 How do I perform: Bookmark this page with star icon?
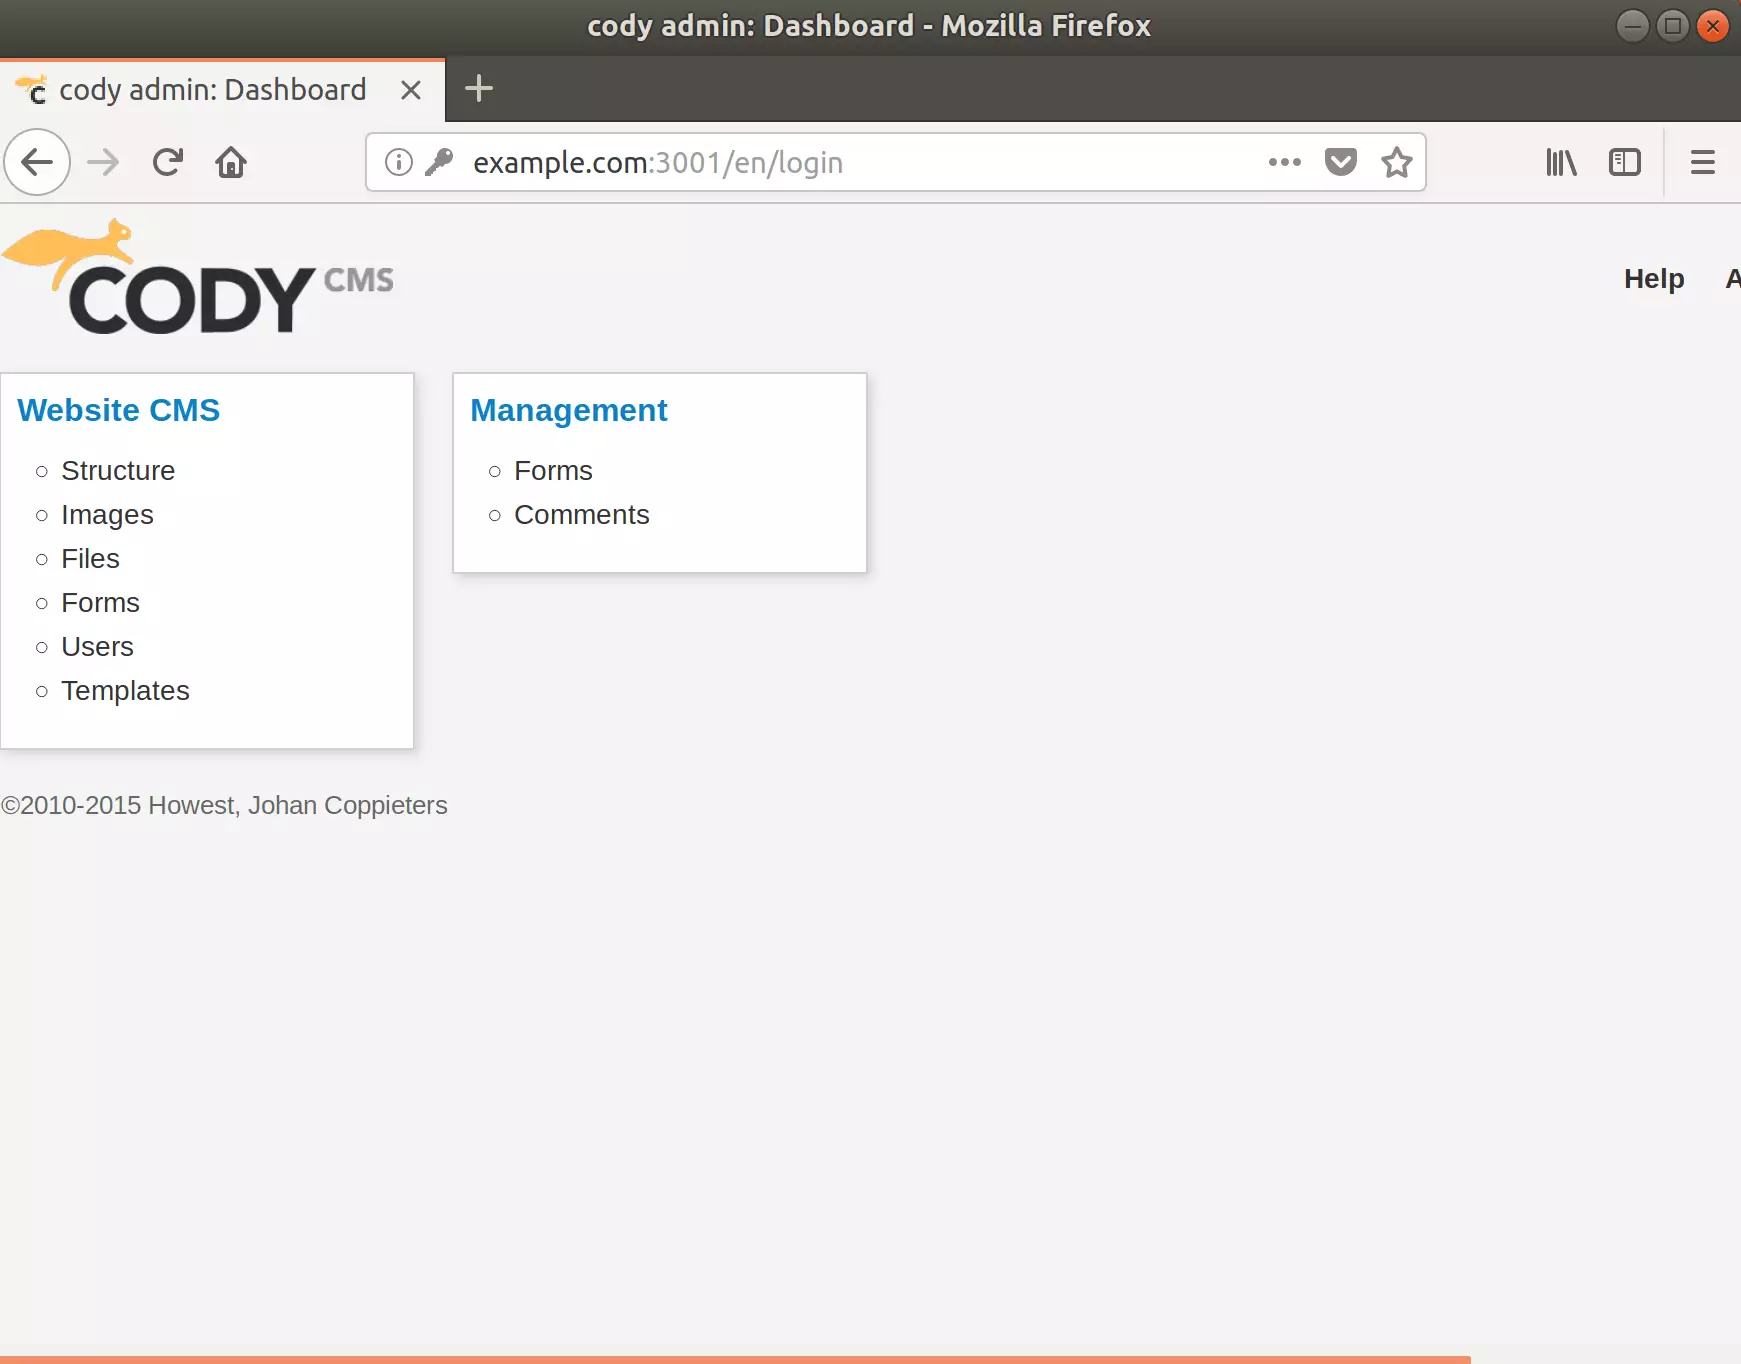coord(1397,162)
